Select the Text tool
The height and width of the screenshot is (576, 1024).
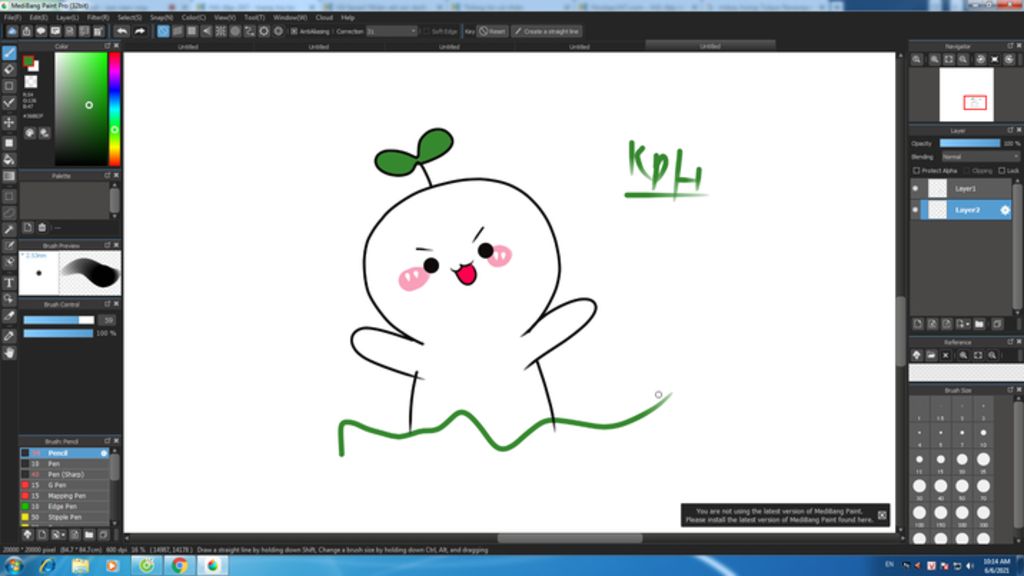(9, 283)
